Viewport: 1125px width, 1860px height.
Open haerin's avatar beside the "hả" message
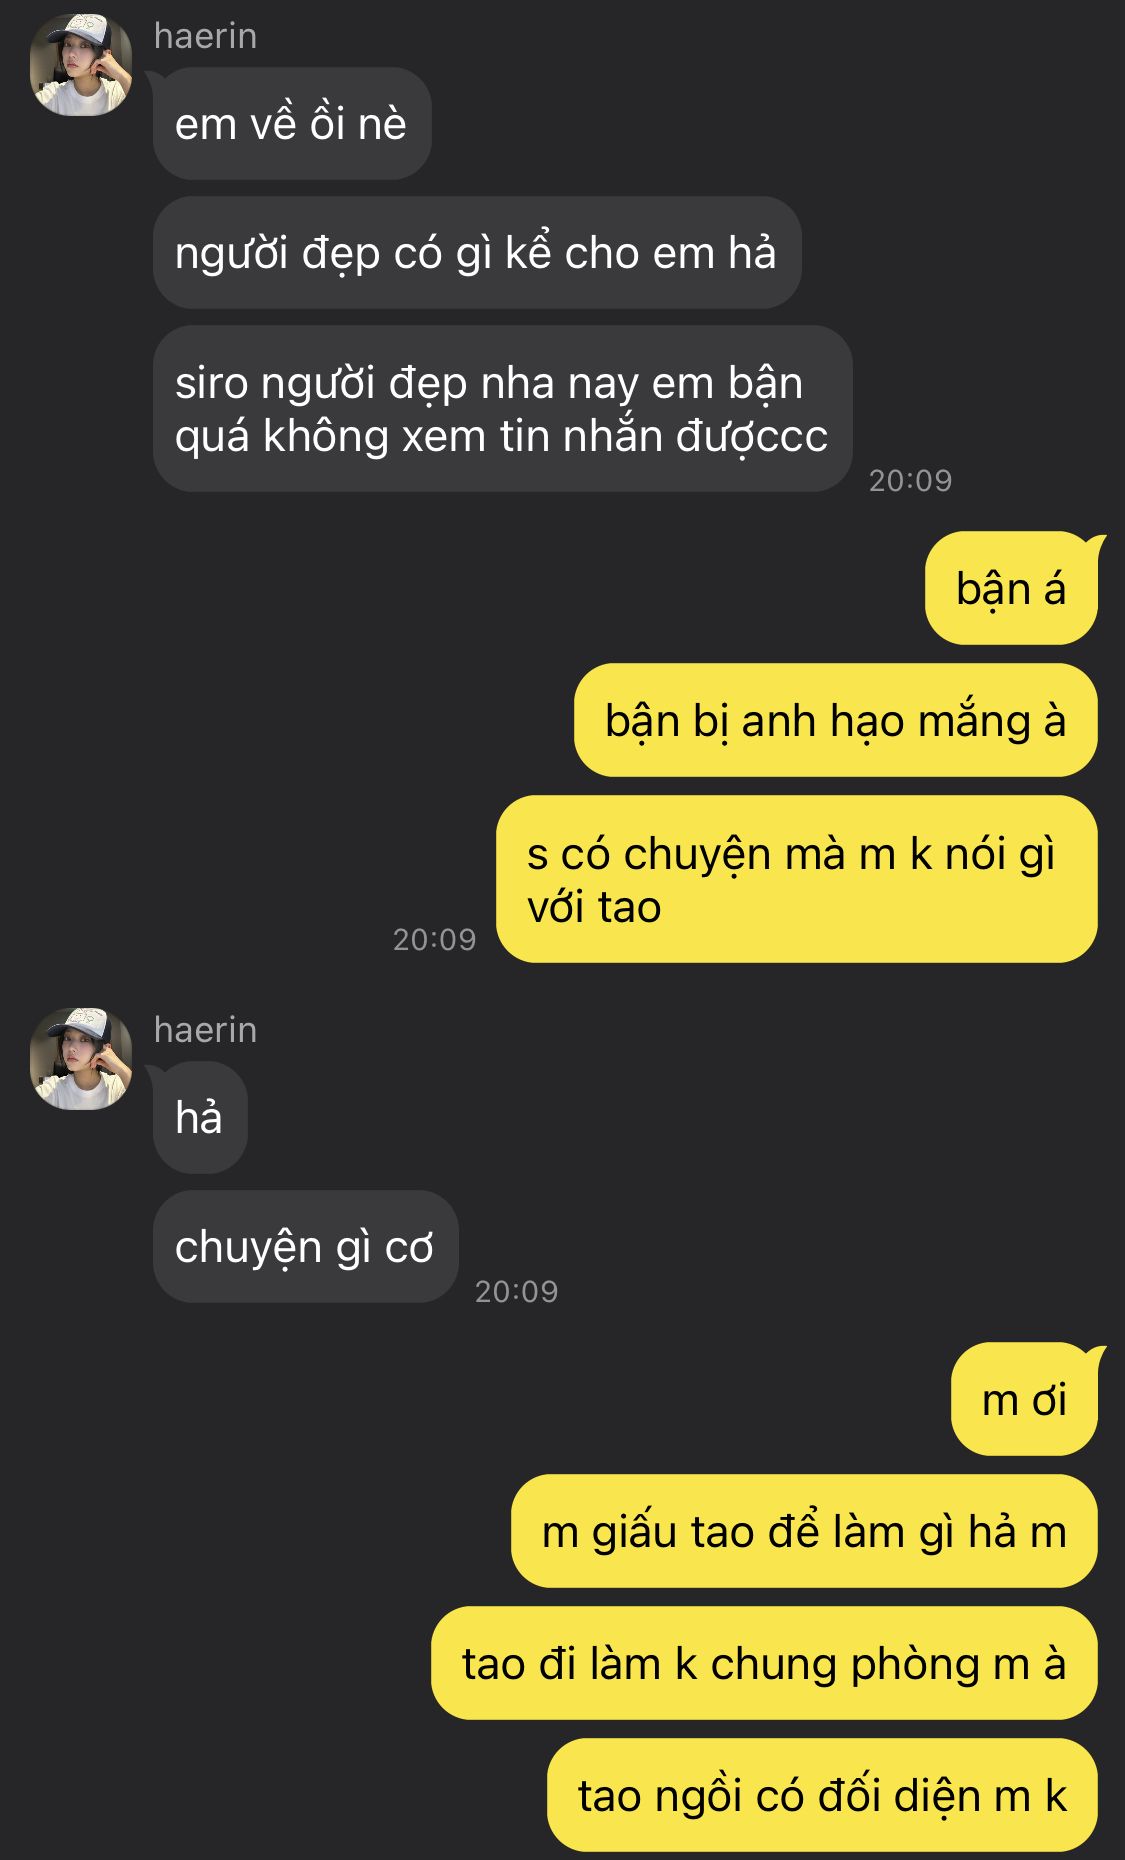tap(81, 1059)
